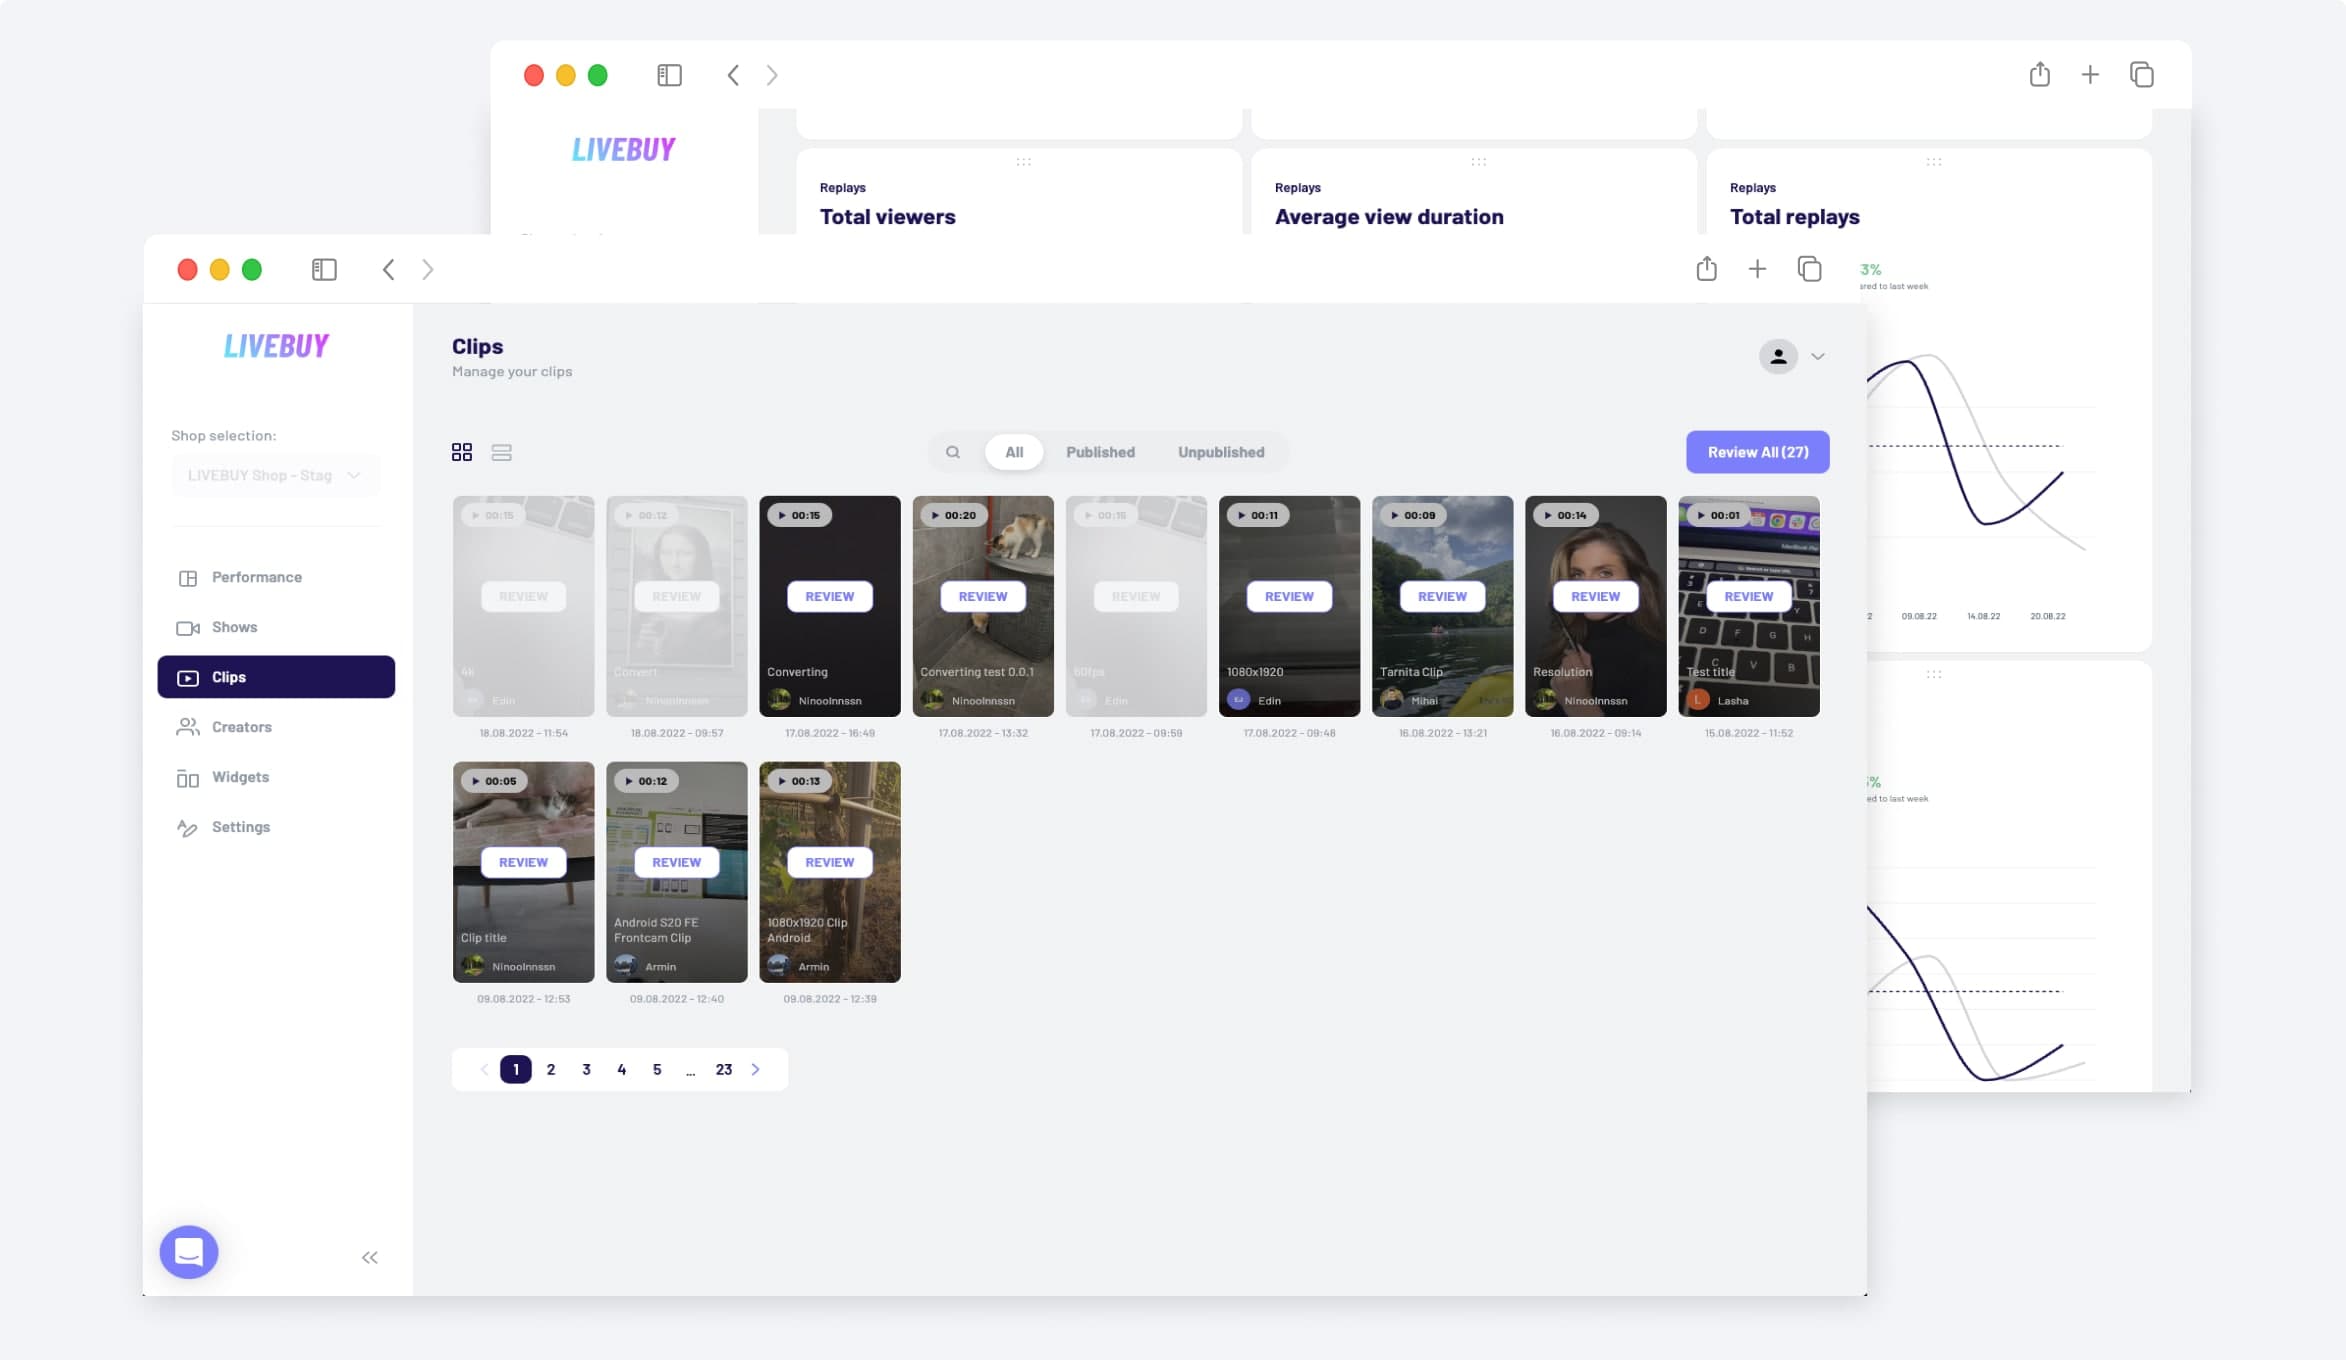Image resolution: width=2346 pixels, height=1360 pixels.
Task: Review the Converting clip
Action: (x=829, y=596)
